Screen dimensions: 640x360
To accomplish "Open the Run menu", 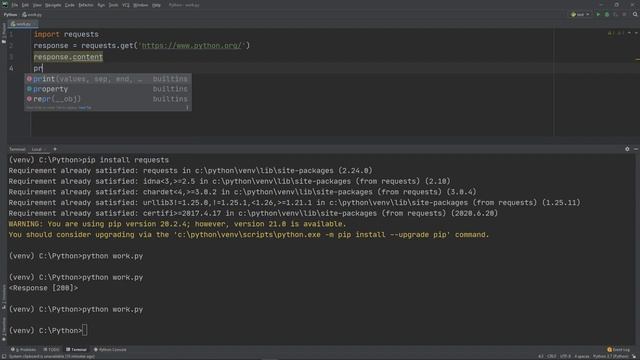I will click(x=101, y=5).
